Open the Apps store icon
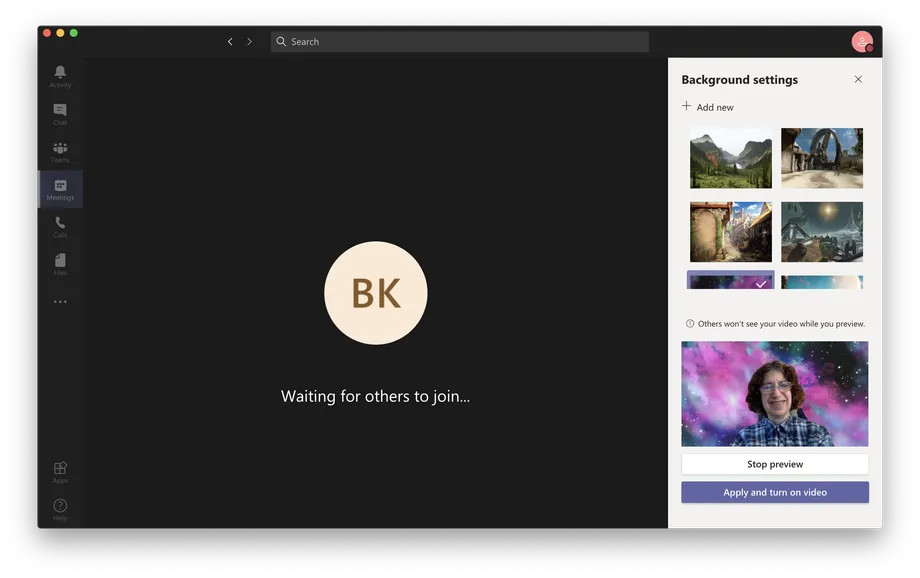 click(60, 471)
